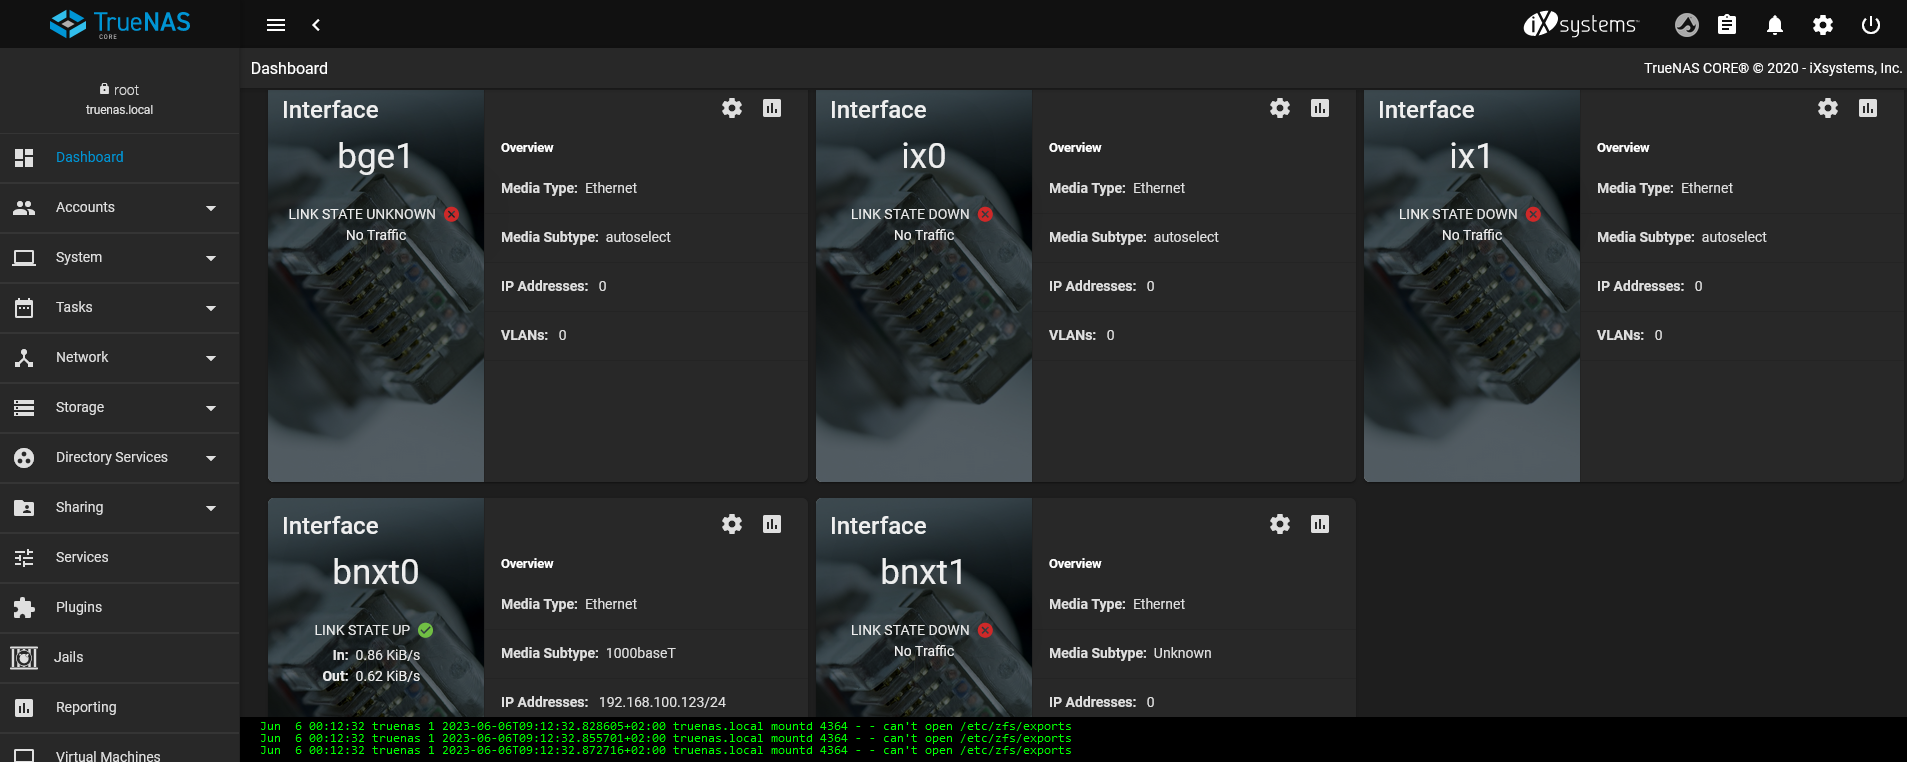Viewport: 1907px width, 762px height.
Task: Show alerts via the bell icon
Action: (x=1775, y=25)
